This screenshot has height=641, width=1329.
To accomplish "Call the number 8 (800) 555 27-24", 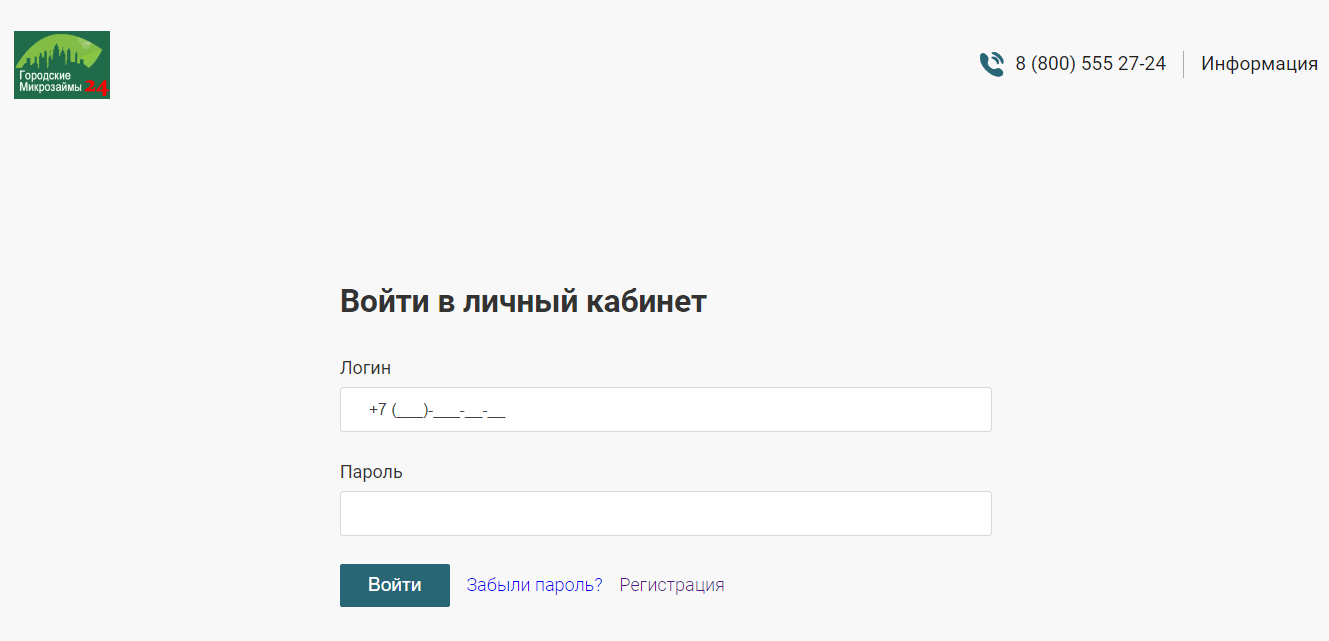I will [x=1090, y=64].
